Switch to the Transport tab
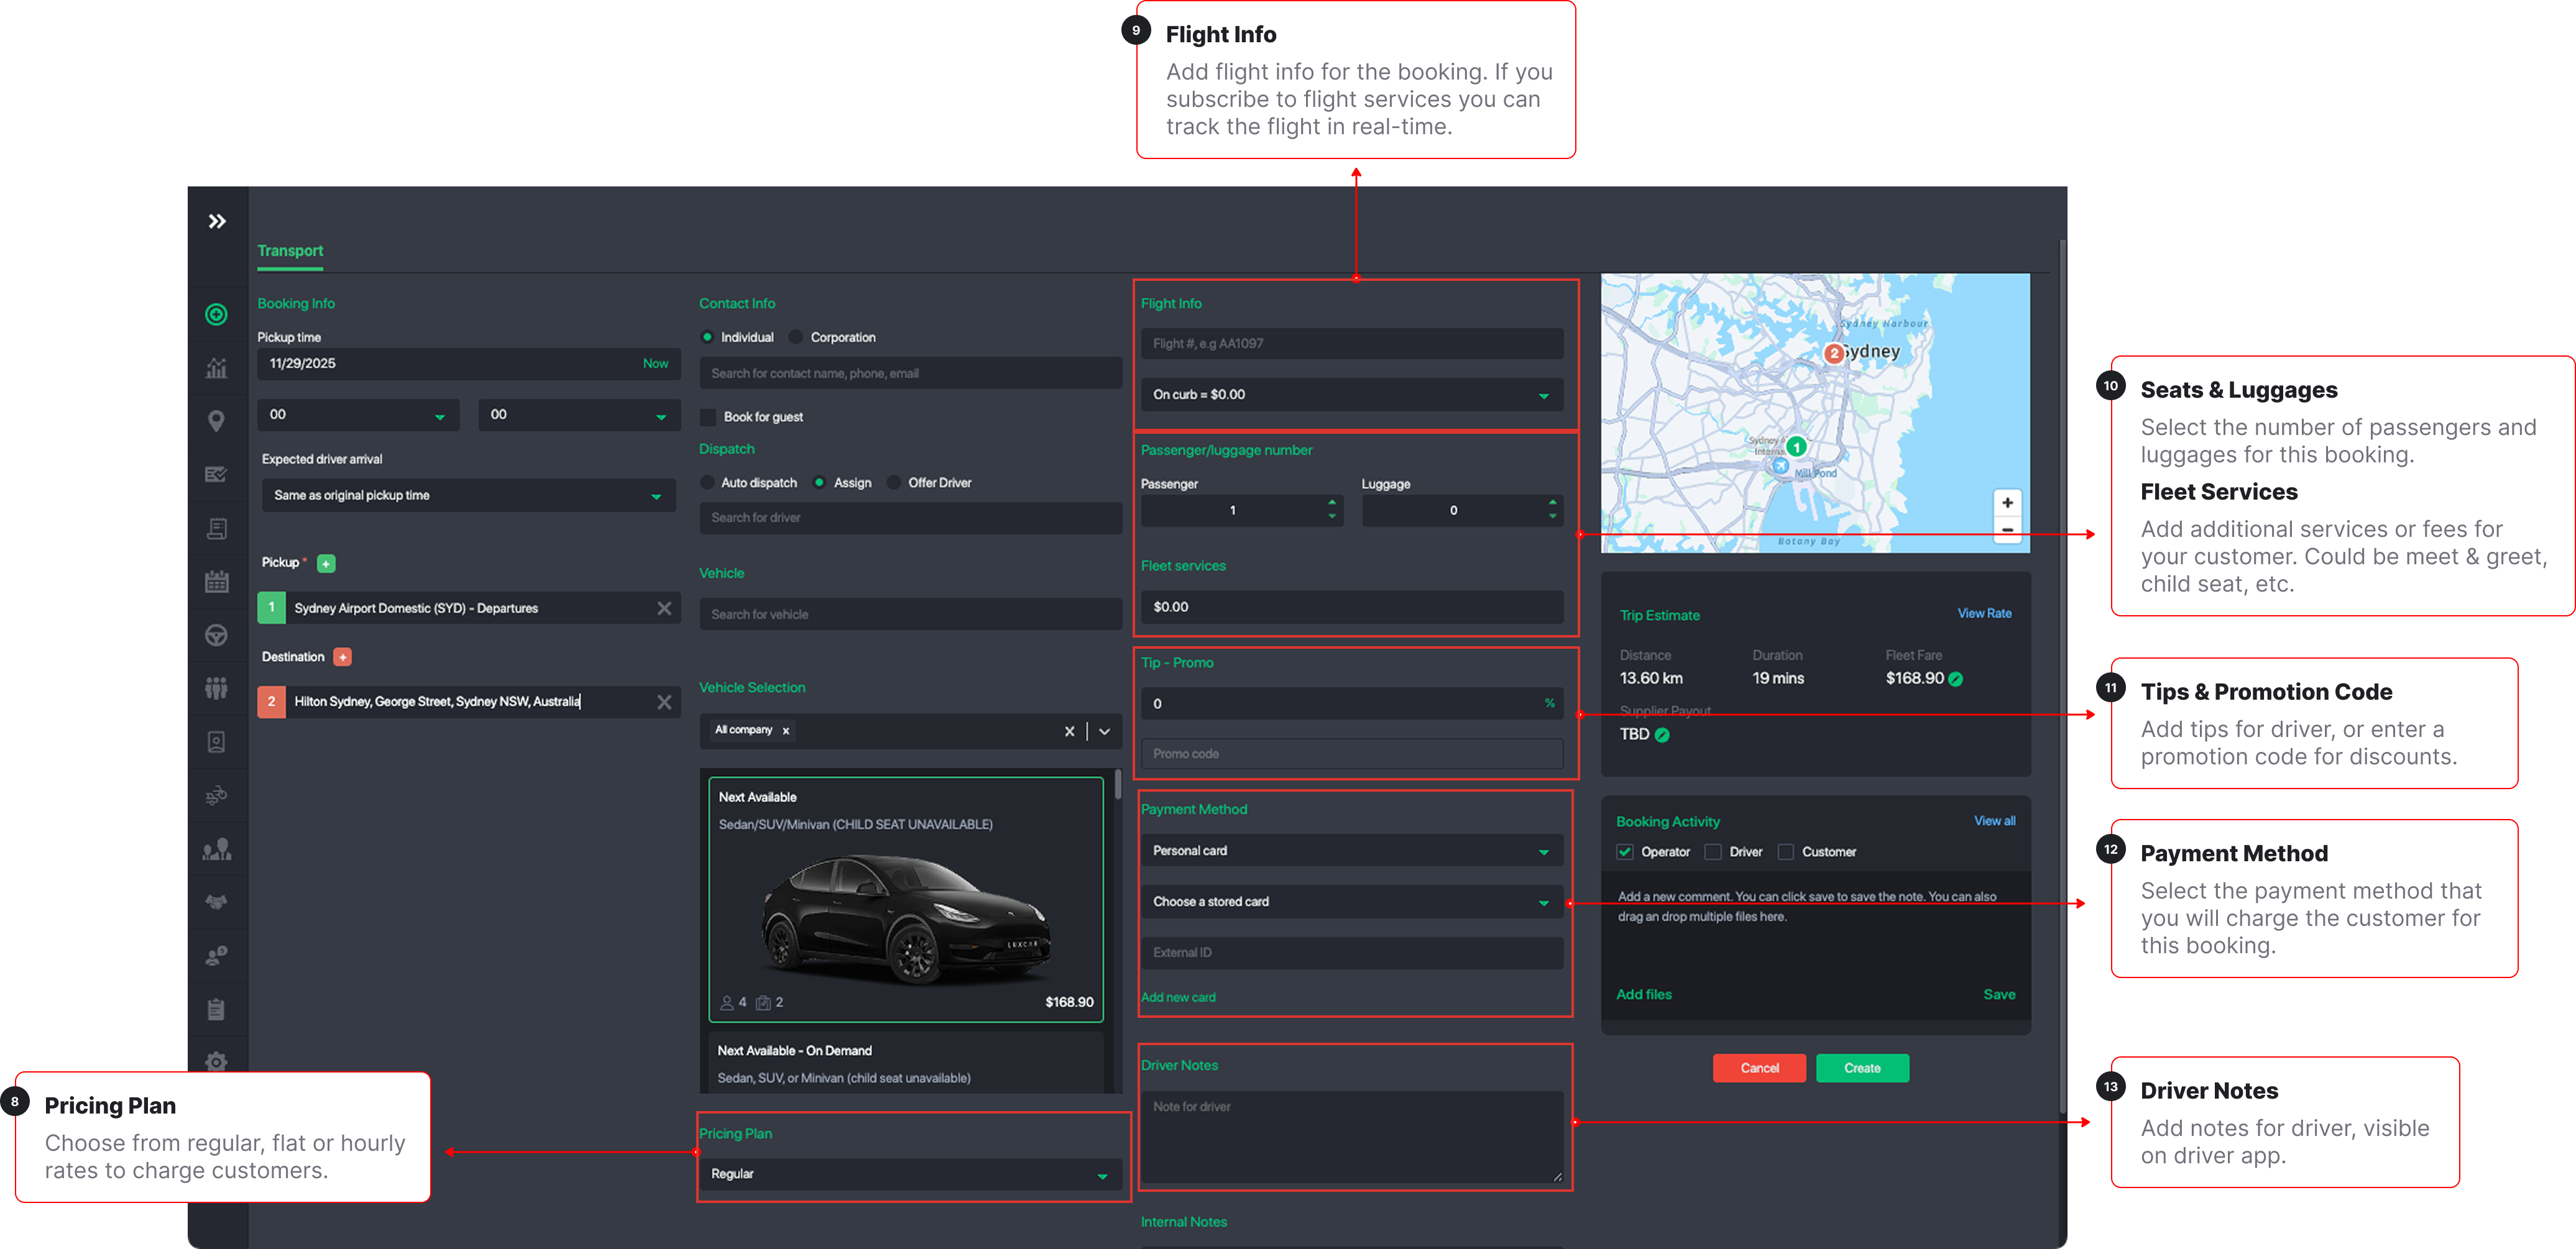 (x=290, y=251)
